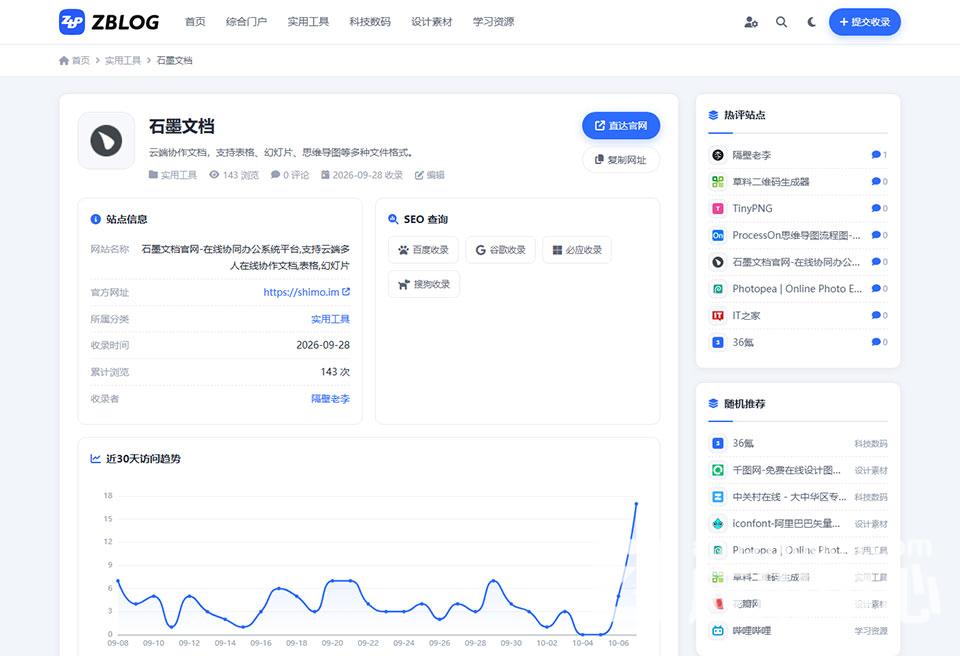
Task: Click the 百度收录 button
Action: [x=423, y=250]
